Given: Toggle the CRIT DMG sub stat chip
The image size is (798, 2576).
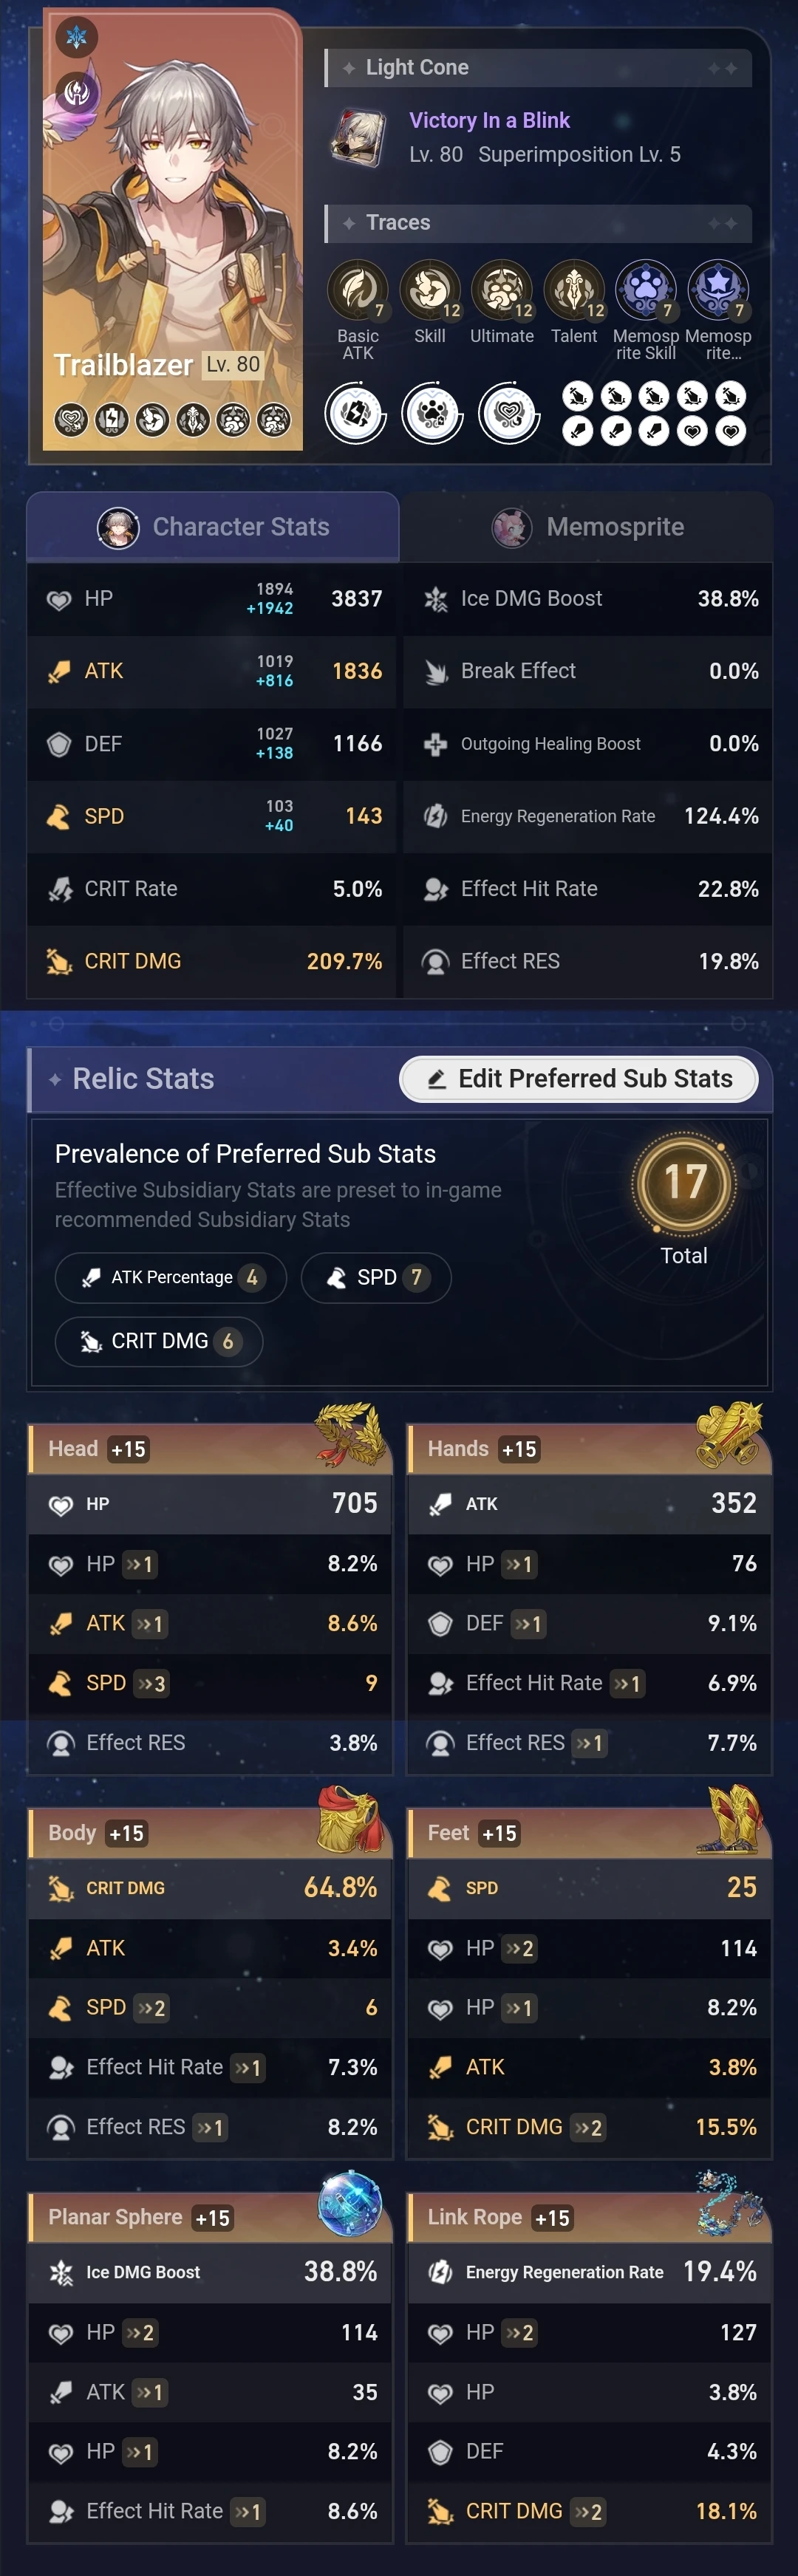Looking at the screenshot, I should 159,1342.
